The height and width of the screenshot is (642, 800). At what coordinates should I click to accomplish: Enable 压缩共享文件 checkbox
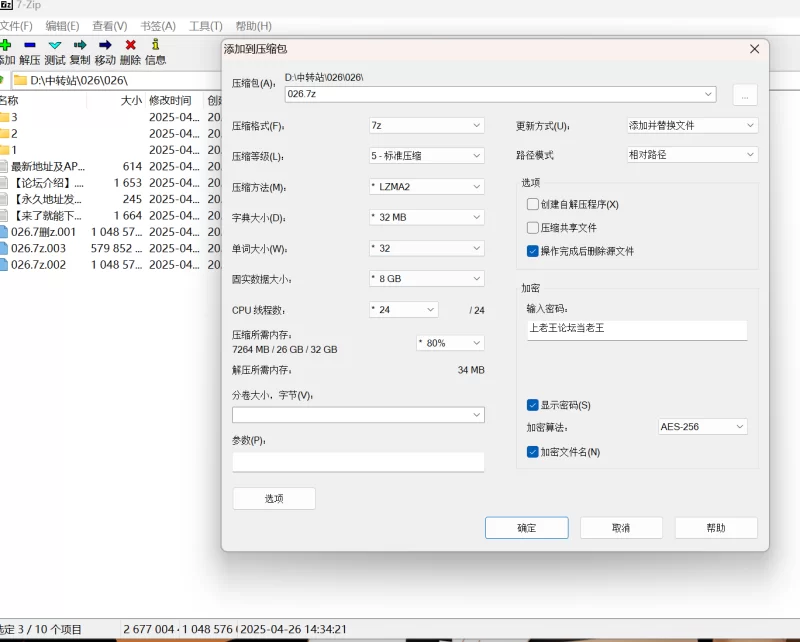[533, 228]
